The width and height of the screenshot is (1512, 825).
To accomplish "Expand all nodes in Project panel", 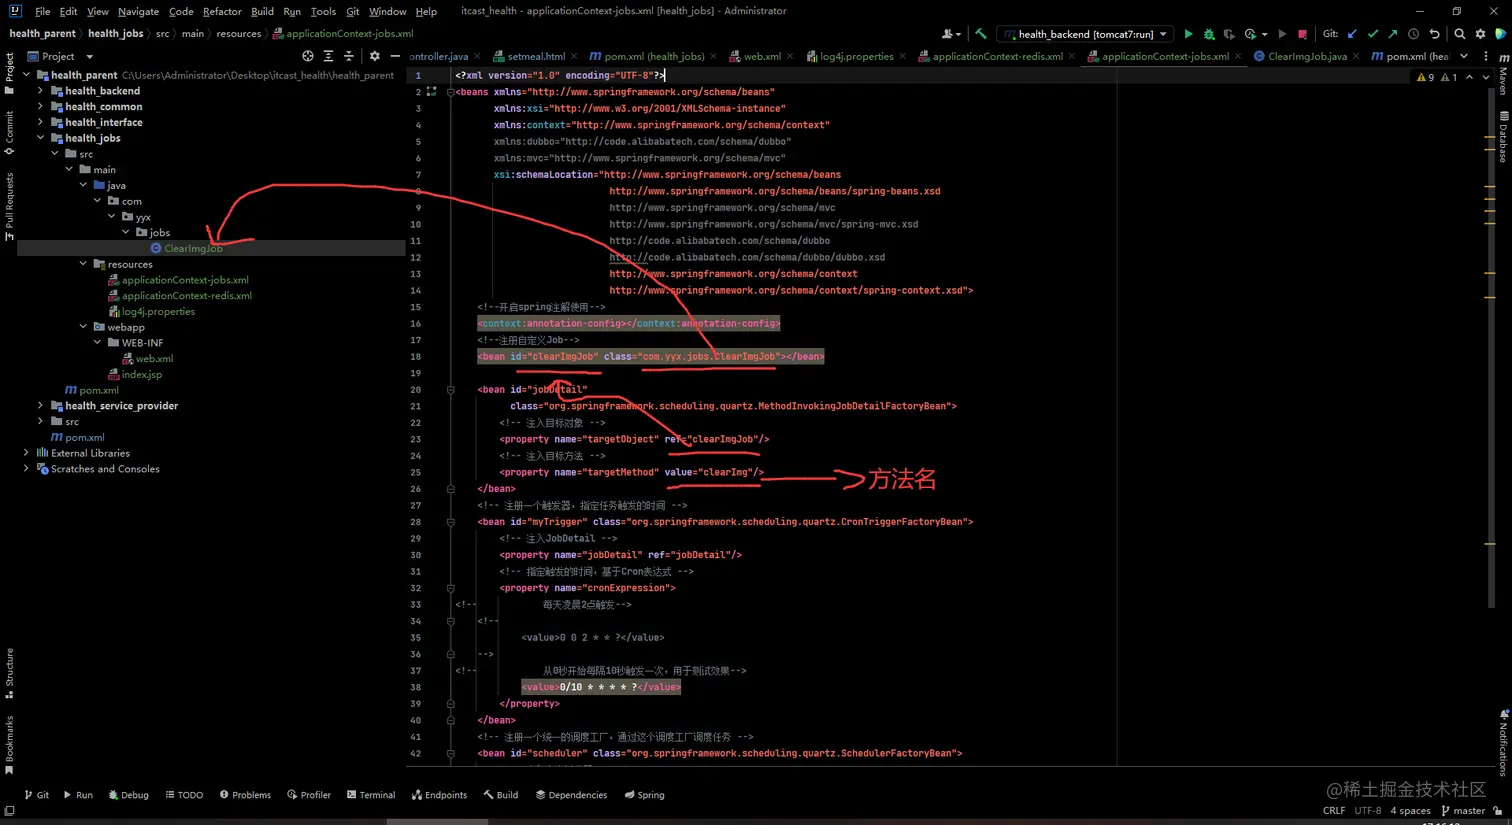I will [x=328, y=56].
